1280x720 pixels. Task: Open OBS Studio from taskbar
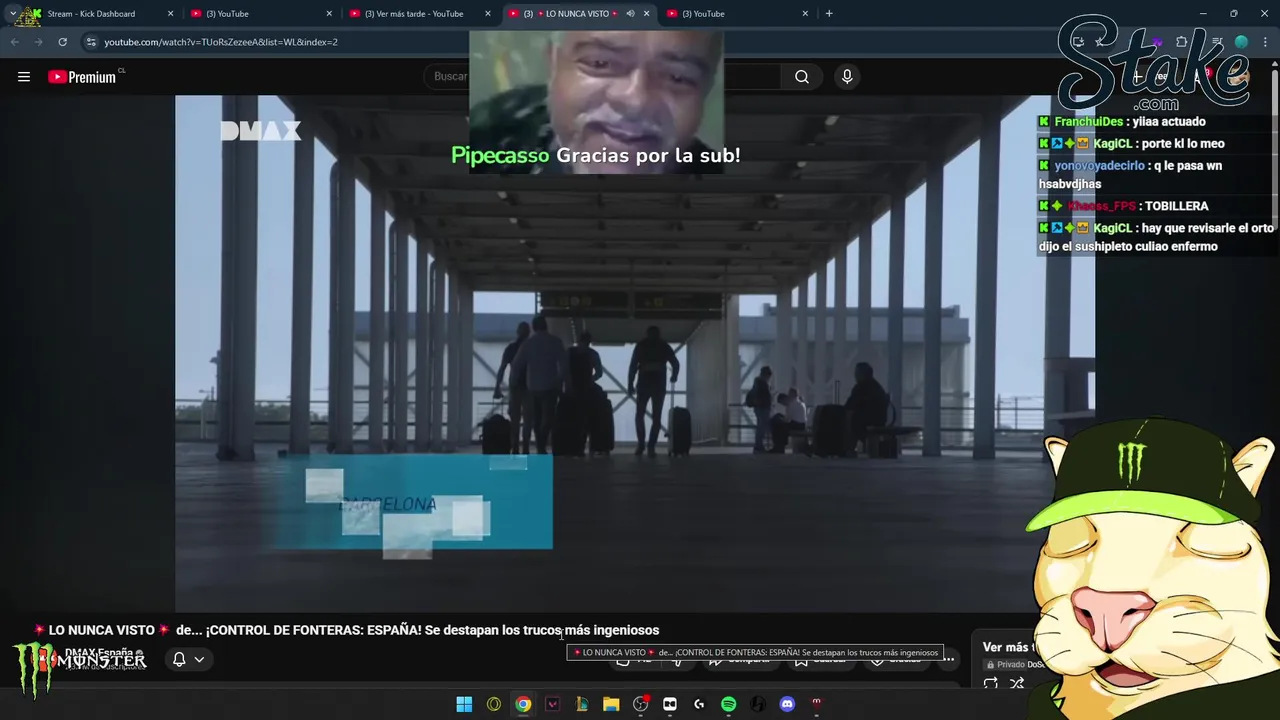(x=641, y=704)
